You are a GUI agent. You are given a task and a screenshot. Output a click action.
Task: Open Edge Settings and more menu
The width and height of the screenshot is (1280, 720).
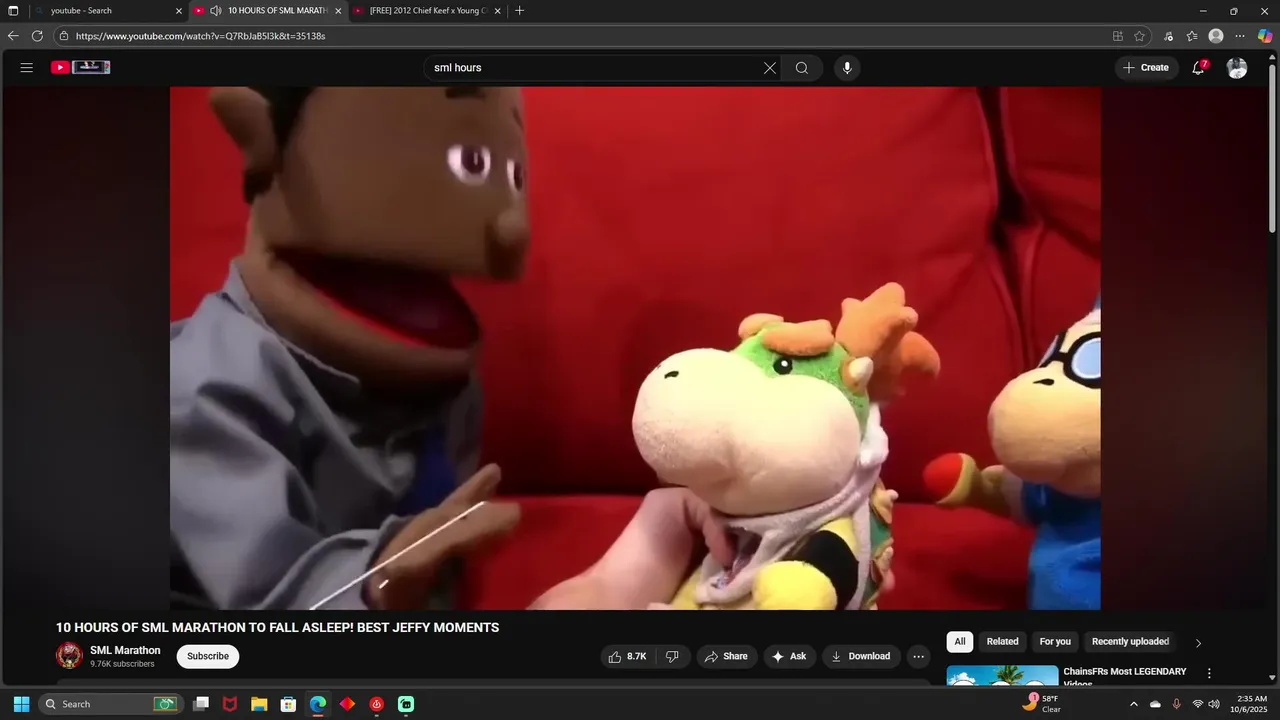click(x=1240, y=36)
